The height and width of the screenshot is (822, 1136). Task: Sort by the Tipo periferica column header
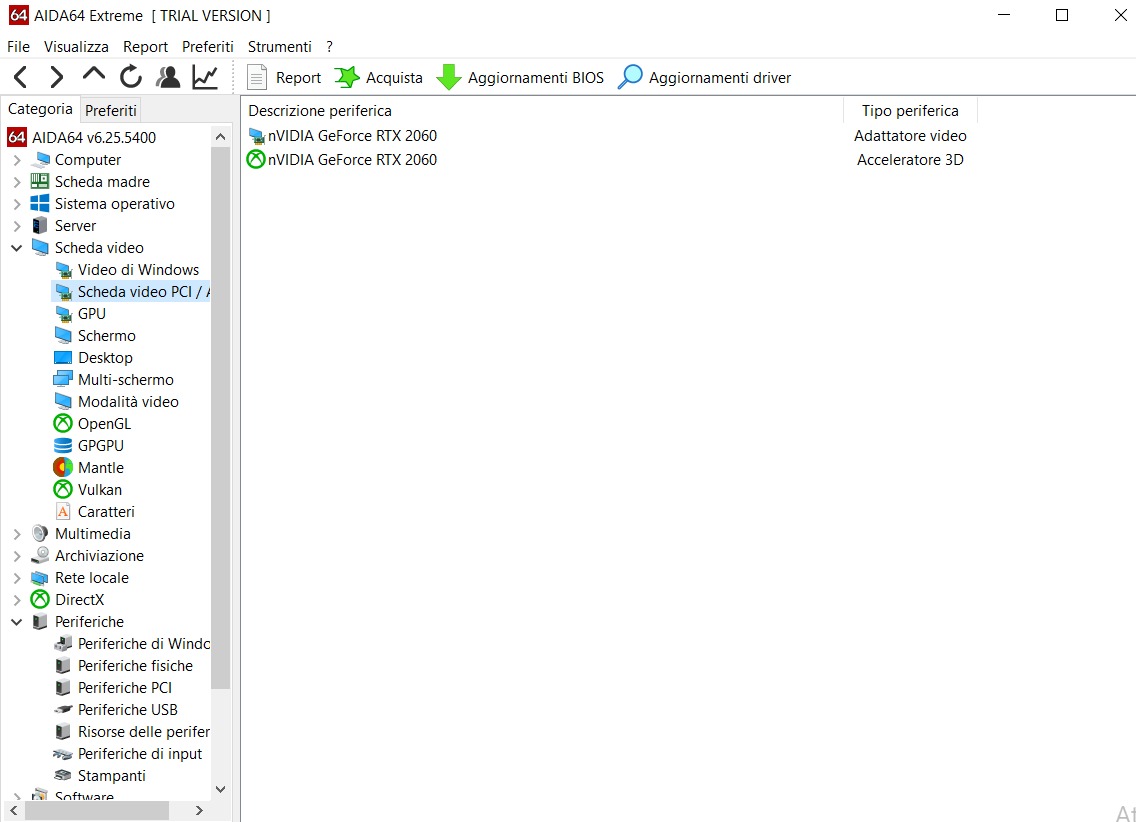click(x=910, y=110)
